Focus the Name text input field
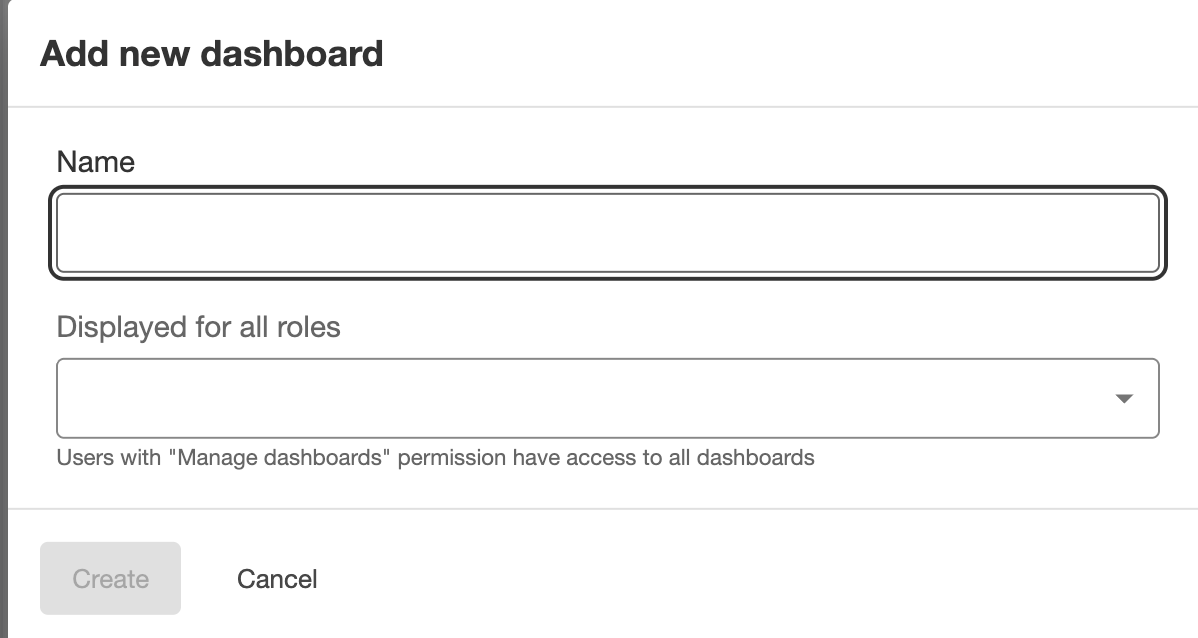This screenshot has width=1198, height=638. (608, 233)
